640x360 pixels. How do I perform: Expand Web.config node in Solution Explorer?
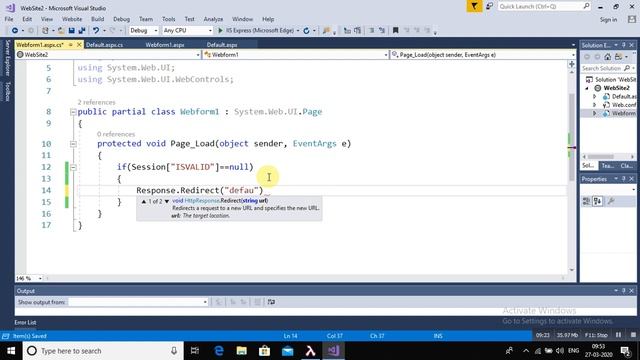595,105
